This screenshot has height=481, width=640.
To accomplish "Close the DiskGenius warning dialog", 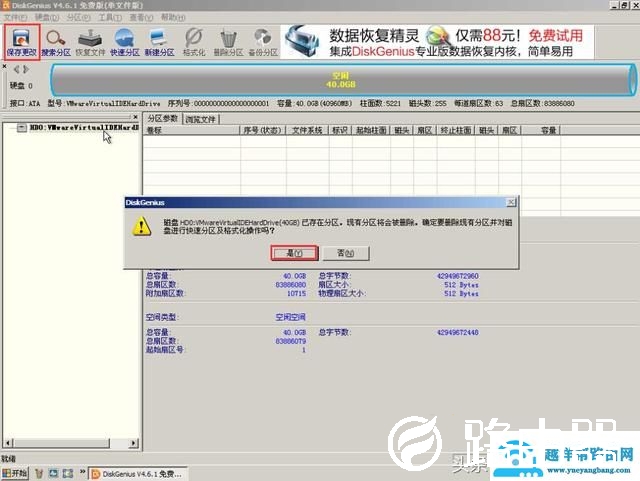I will 511,202.
